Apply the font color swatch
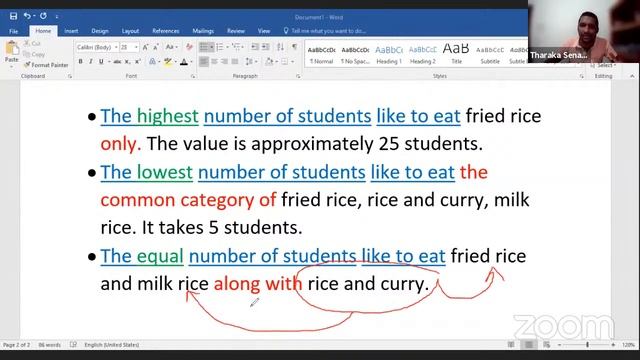Image resolution: width=640 pixels, height=360 pixels. [184, 62]
